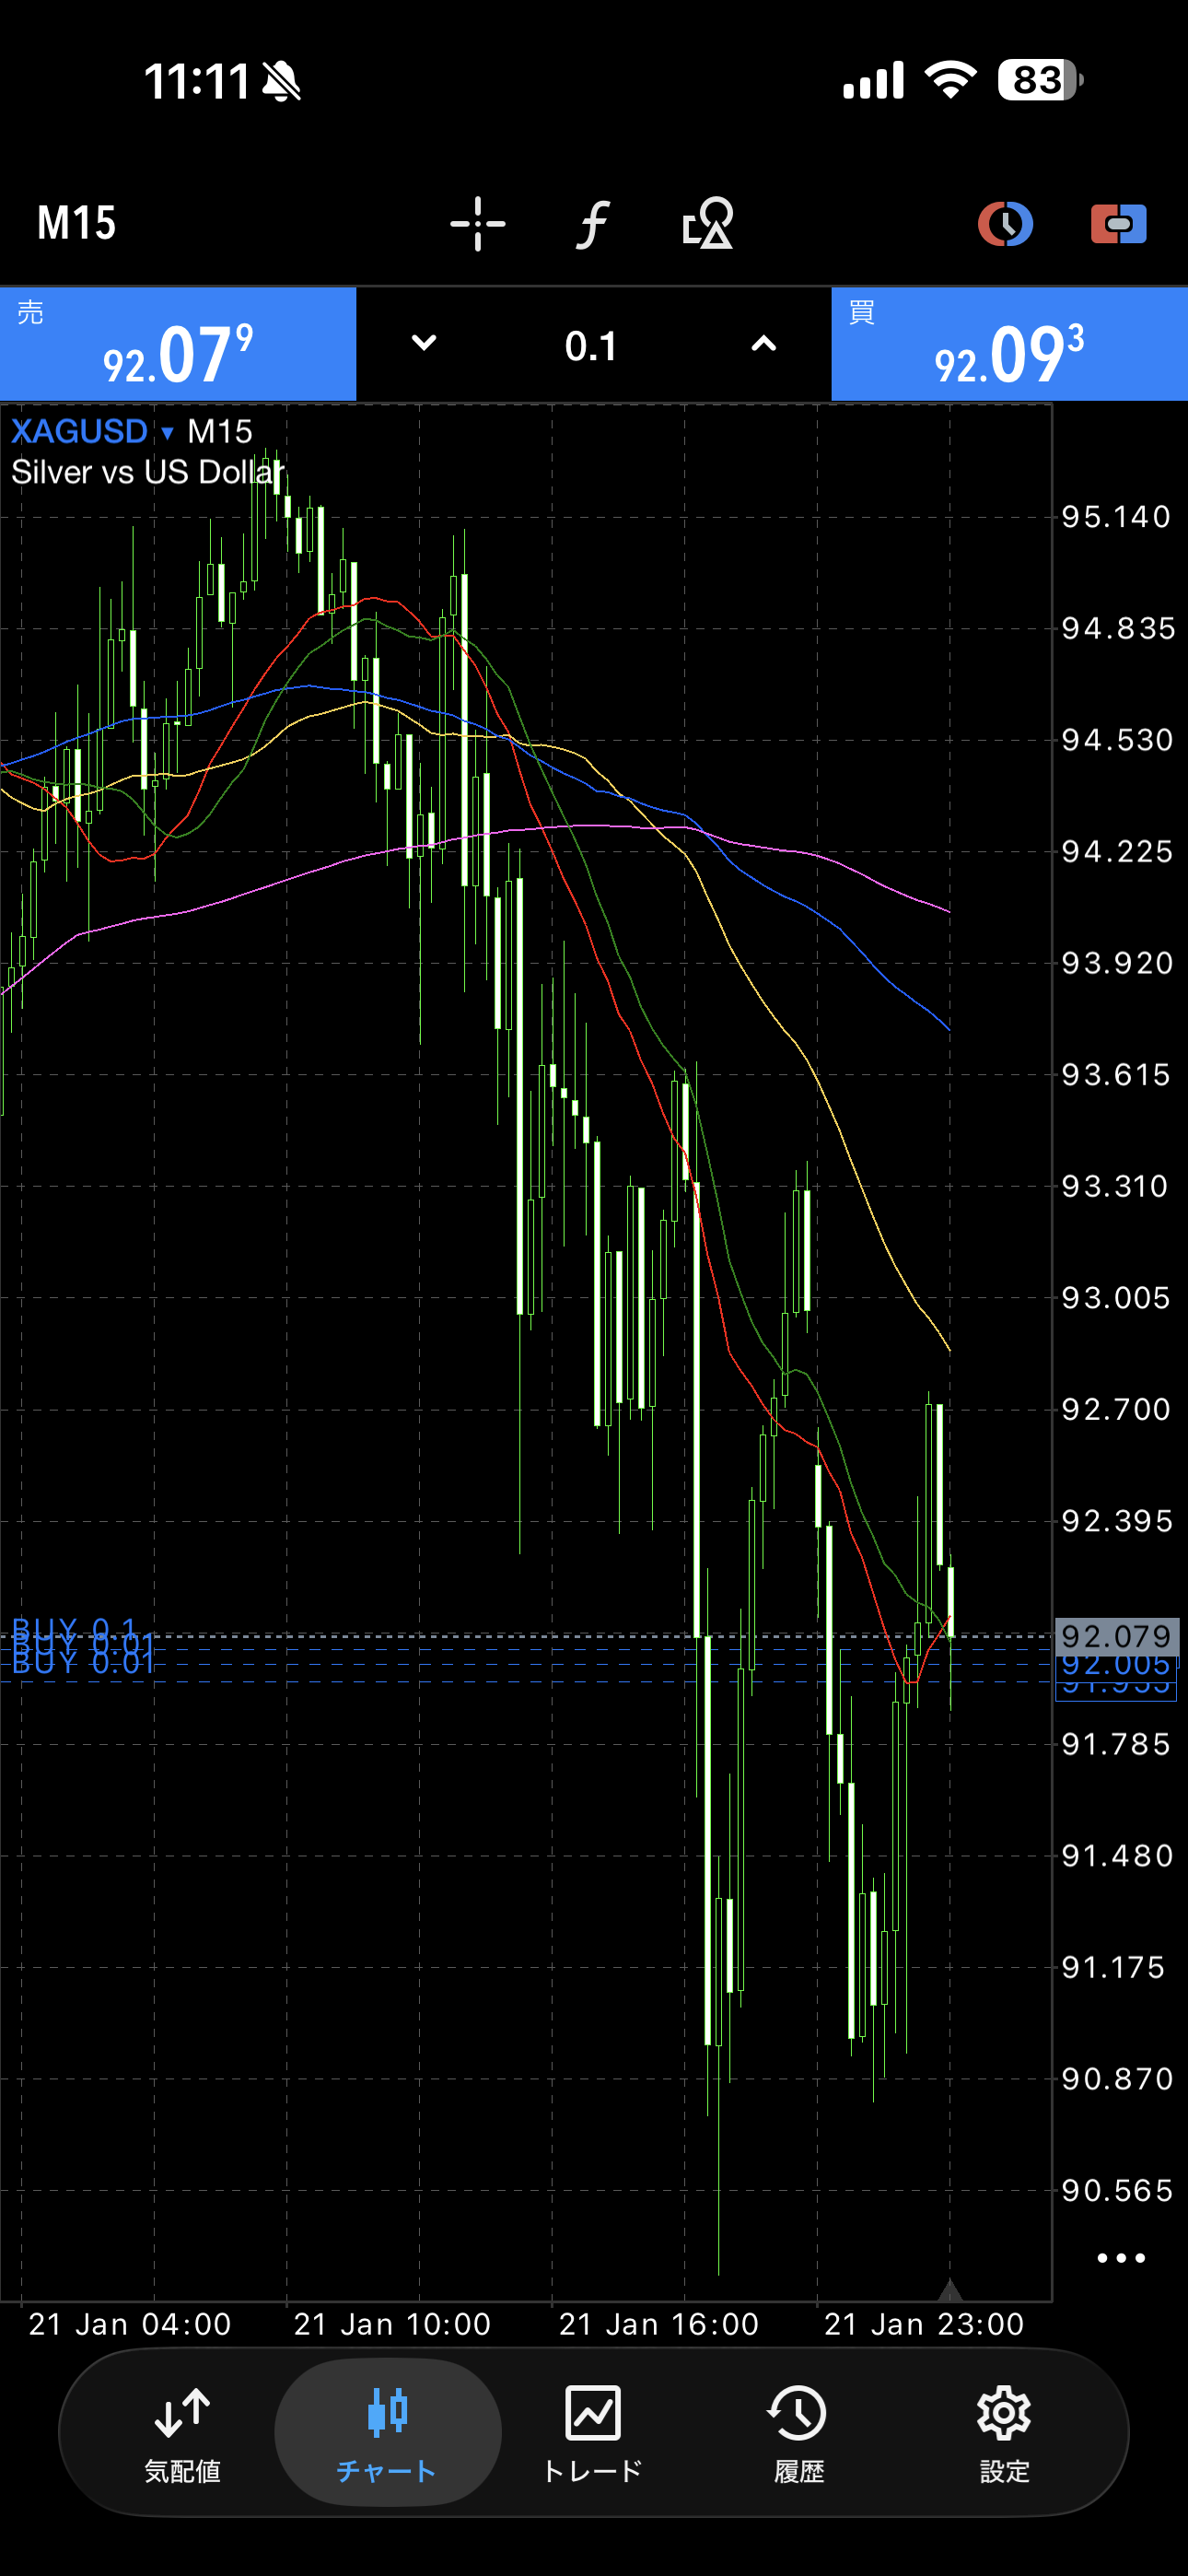The width and height of the screenshot is (1188, 2576).
Task: Change the M15 timeframe selector
Action: pos(76,223)
